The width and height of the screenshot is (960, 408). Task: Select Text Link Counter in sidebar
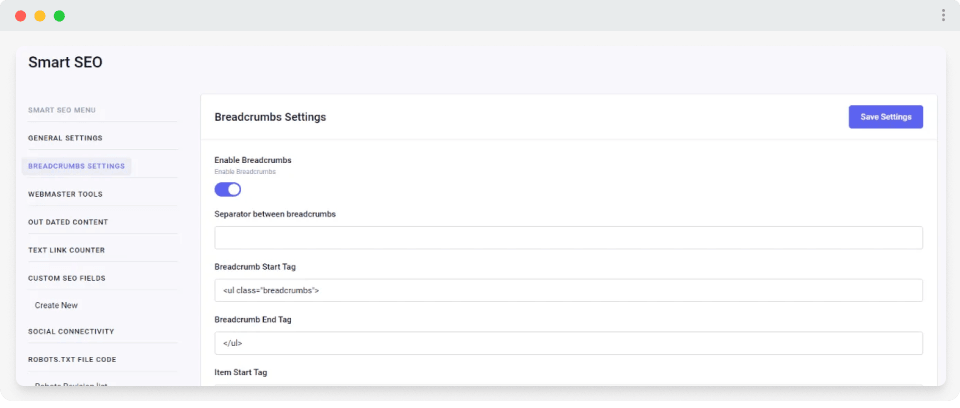point(66,250)
